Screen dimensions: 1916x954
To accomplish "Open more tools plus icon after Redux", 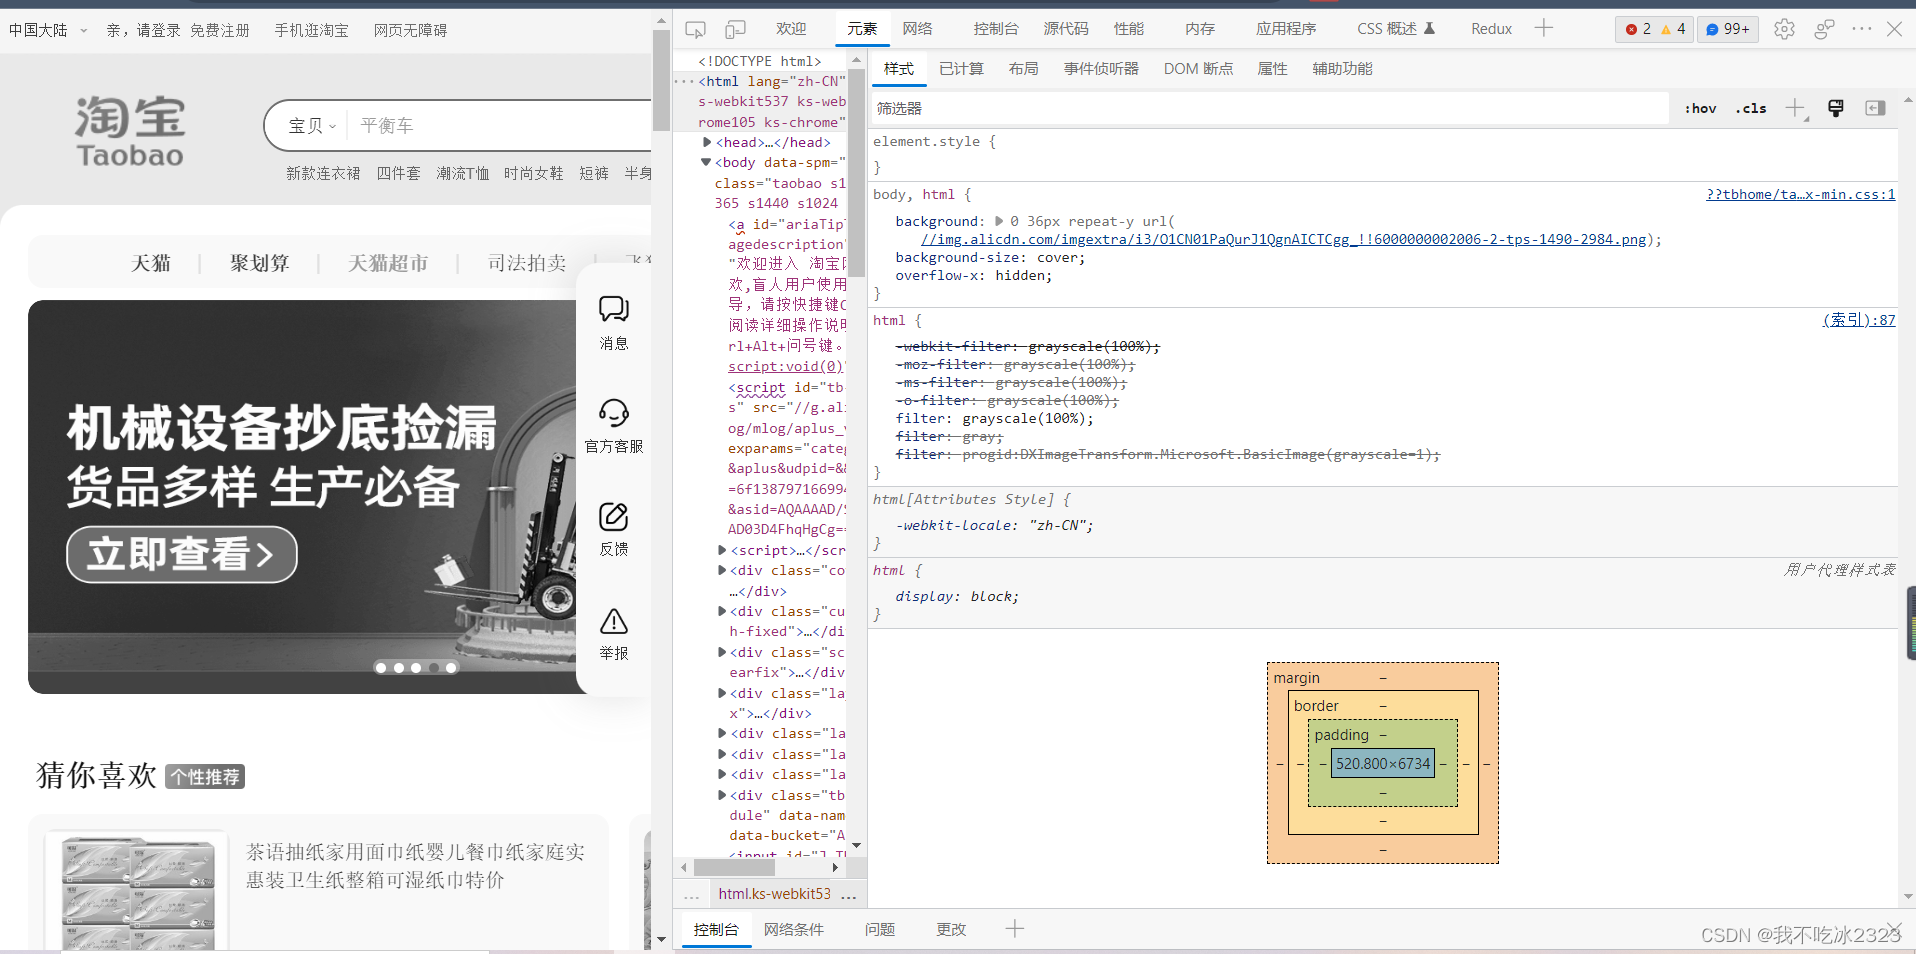I will coord(1544,28).
